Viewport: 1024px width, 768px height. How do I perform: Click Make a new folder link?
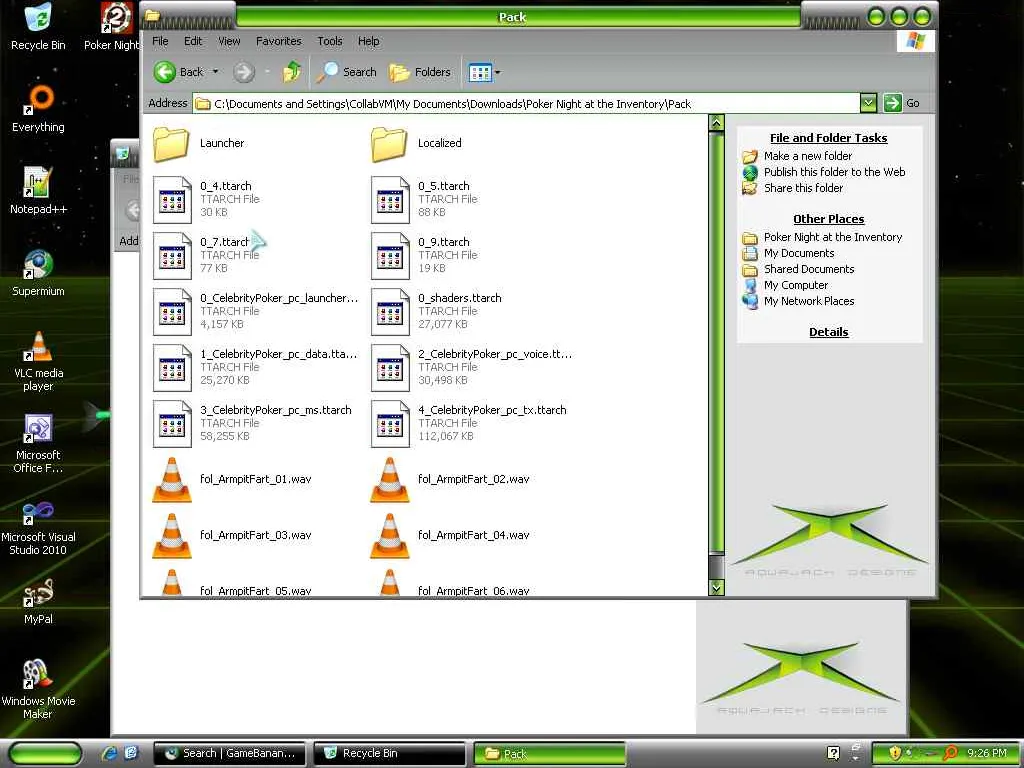[x=808, y=156]
